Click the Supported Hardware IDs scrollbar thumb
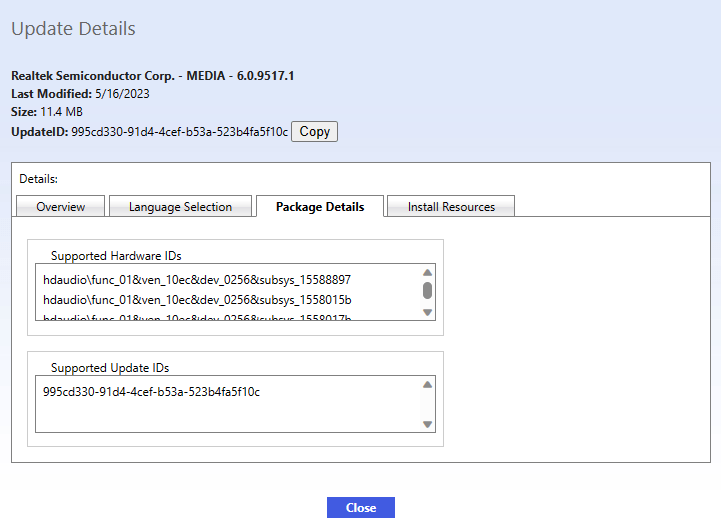 point(427,291)
